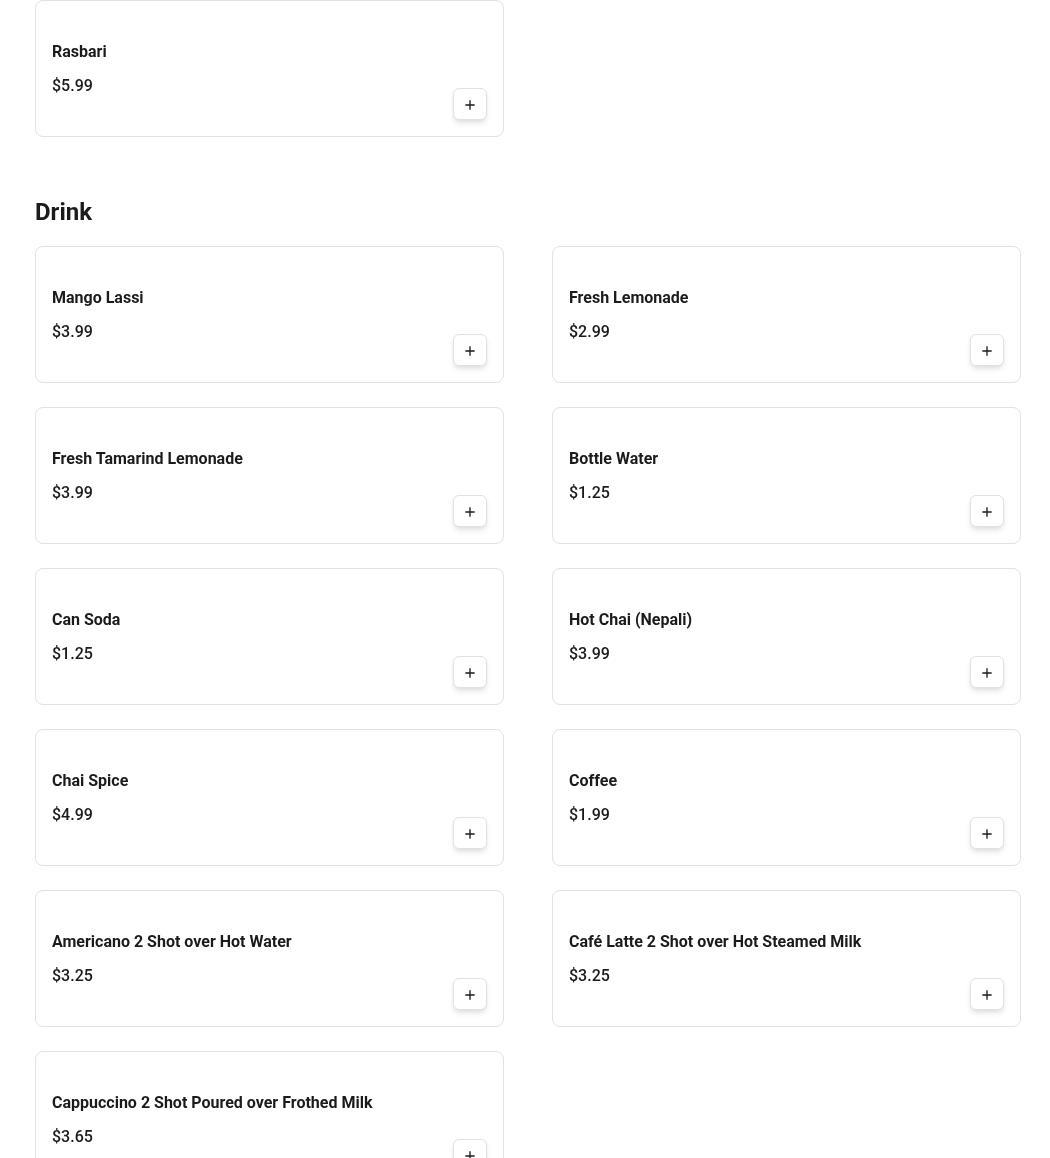Add Americano 2 Shot to cart

click(x=470, y=994)
